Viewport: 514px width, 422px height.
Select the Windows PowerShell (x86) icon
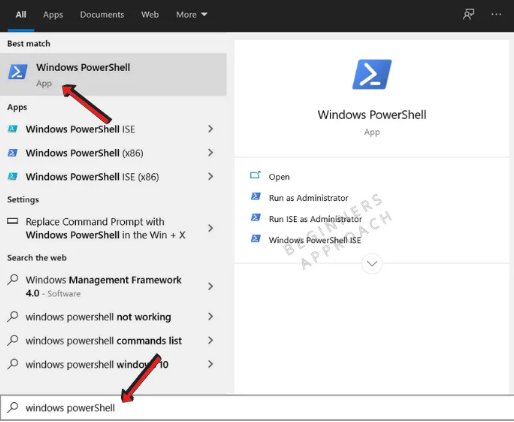13,153
